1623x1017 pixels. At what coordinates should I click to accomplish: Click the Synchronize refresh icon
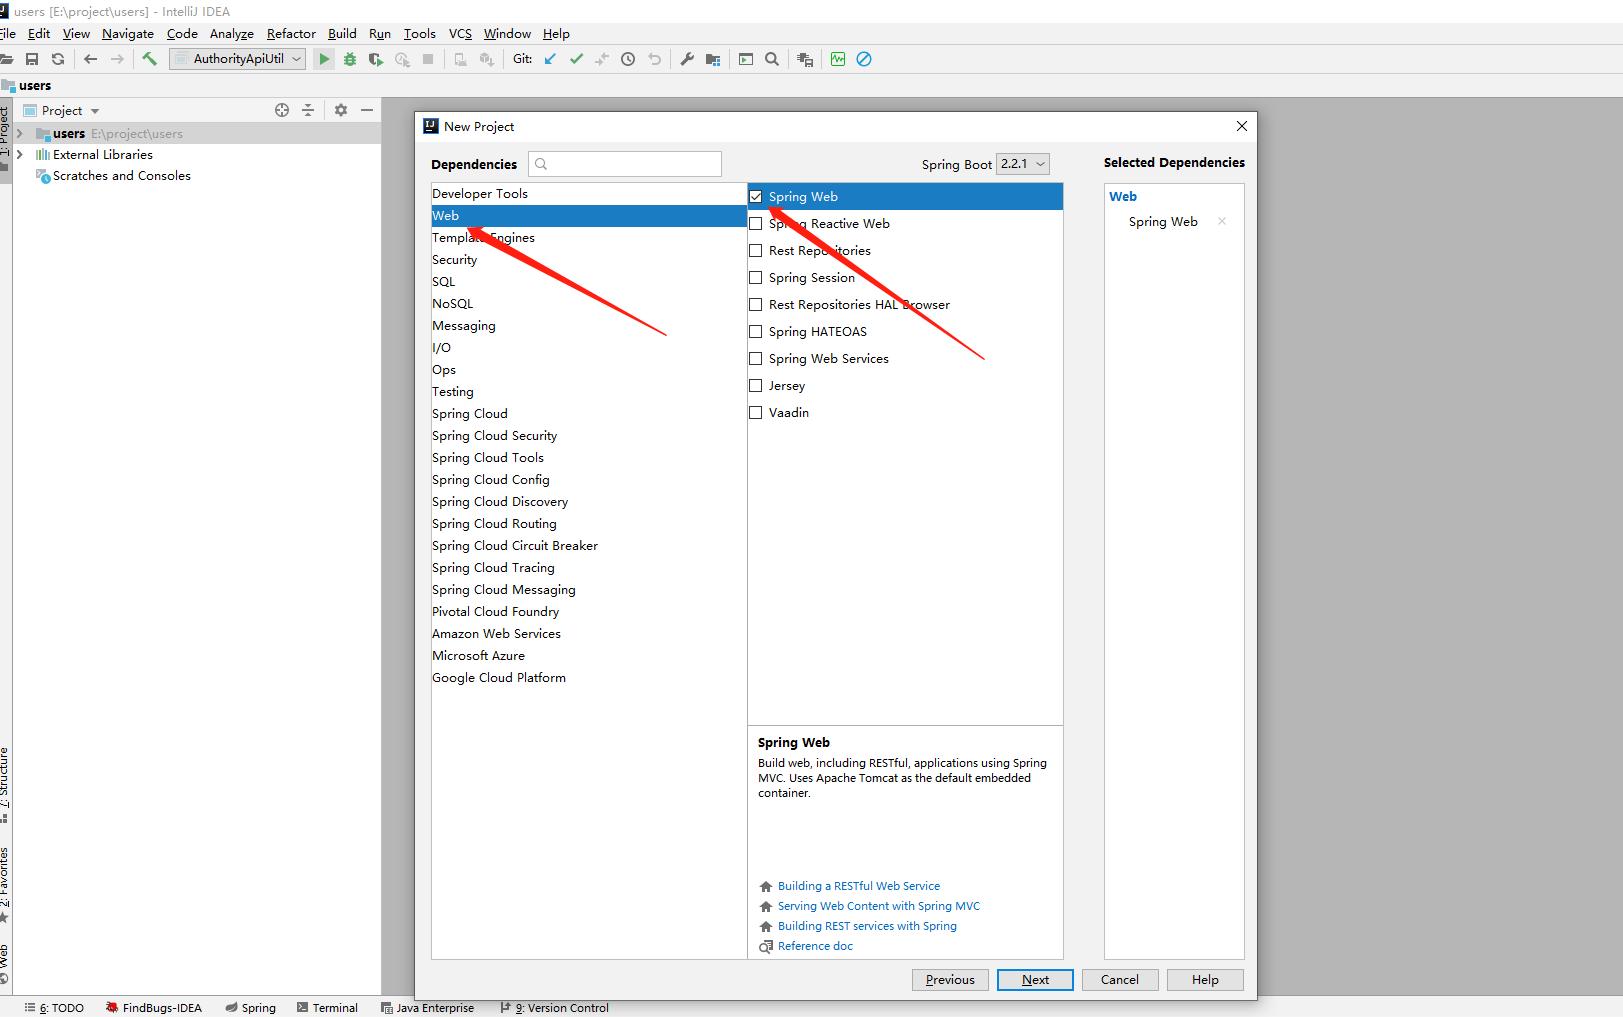[58, 59]
